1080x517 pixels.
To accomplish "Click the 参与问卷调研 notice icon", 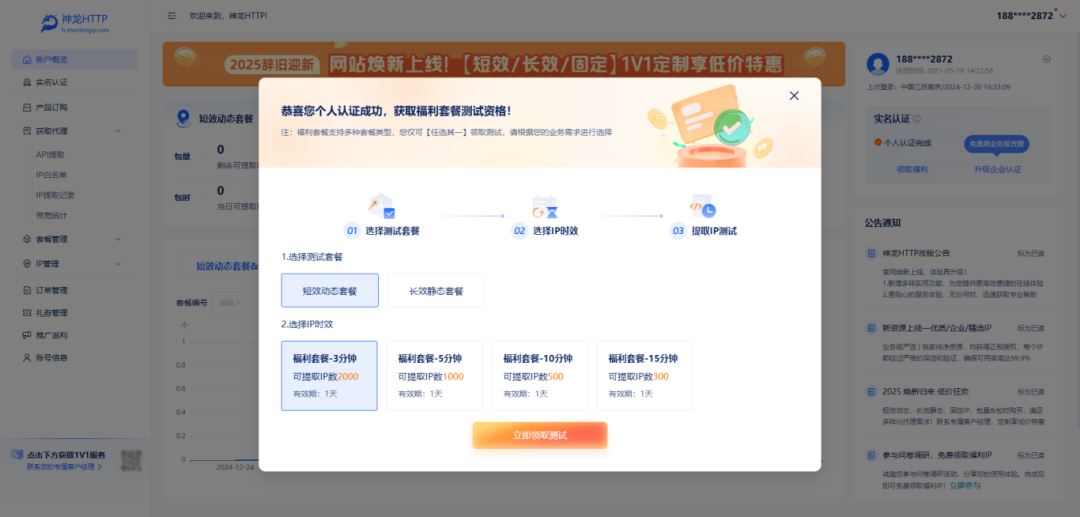I will pos(871,455).
